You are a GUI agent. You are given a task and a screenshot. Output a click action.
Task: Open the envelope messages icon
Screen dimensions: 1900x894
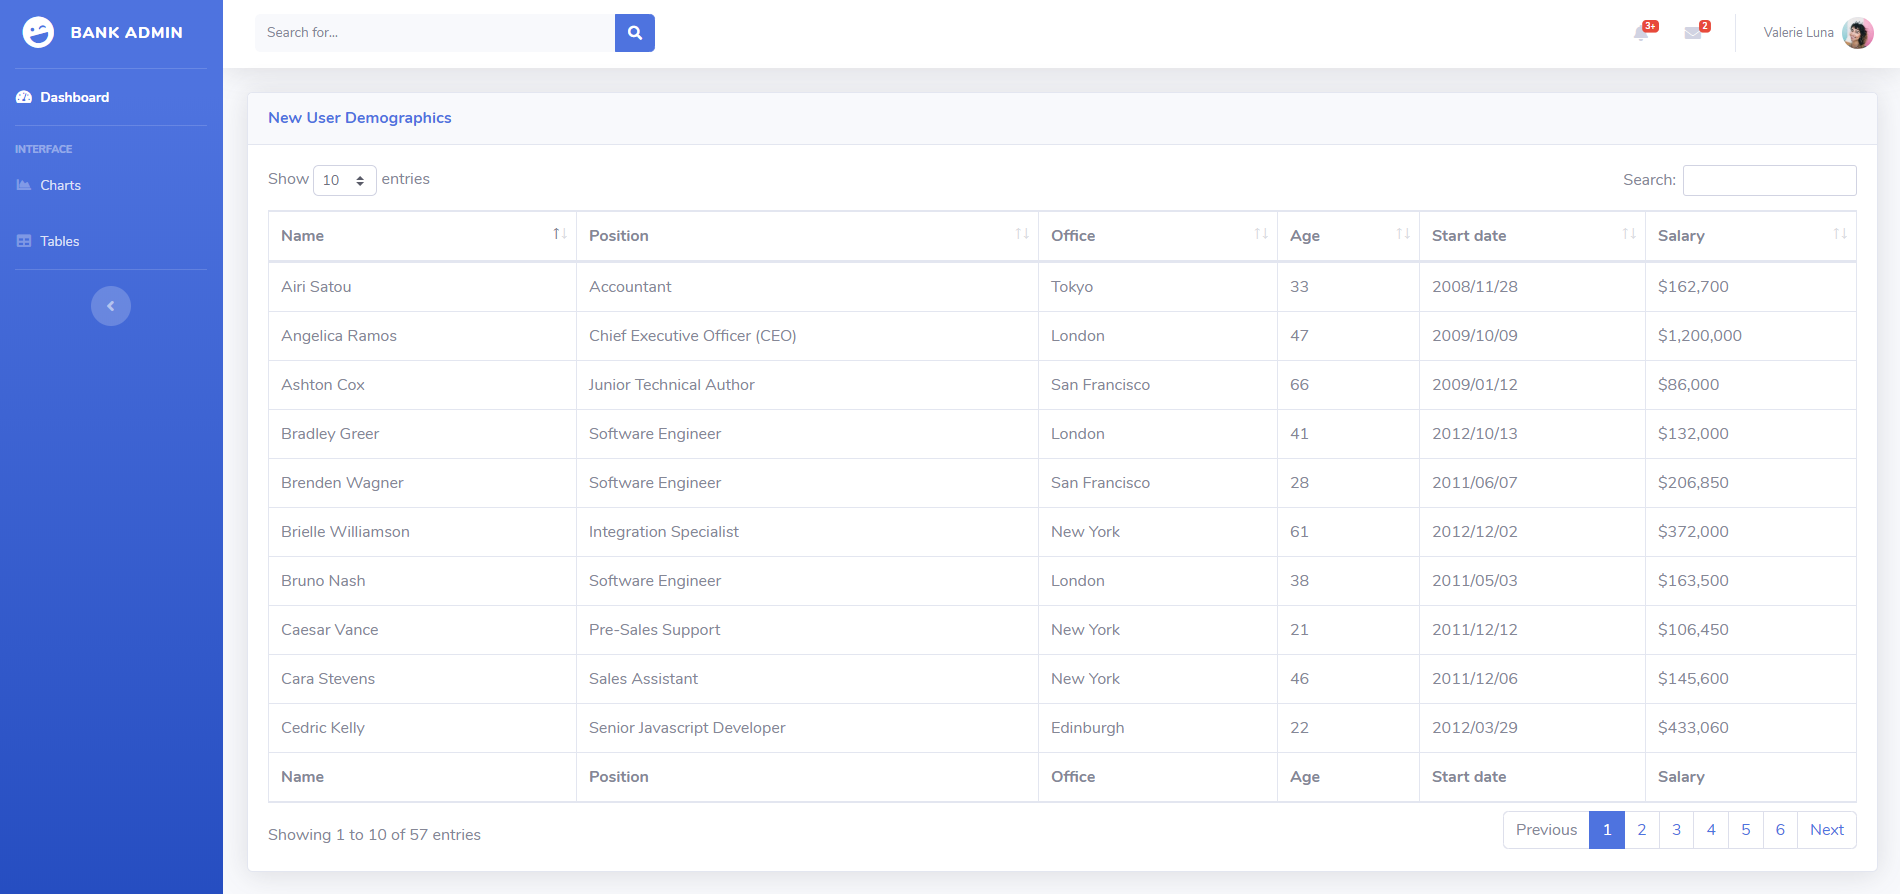pyautogui.click(x=1693, y=33)
